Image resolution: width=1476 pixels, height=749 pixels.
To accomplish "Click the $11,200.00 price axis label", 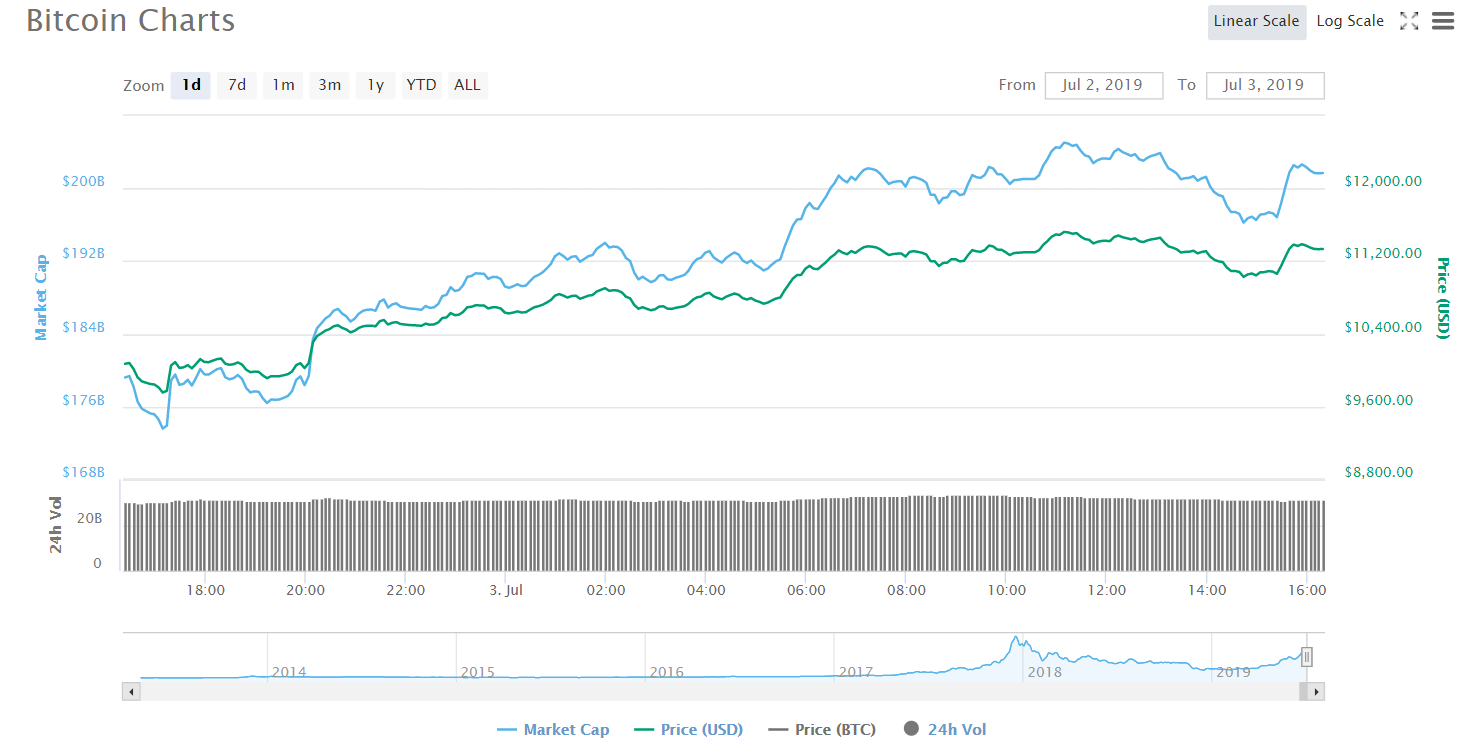I will (x=1383, y=253).
